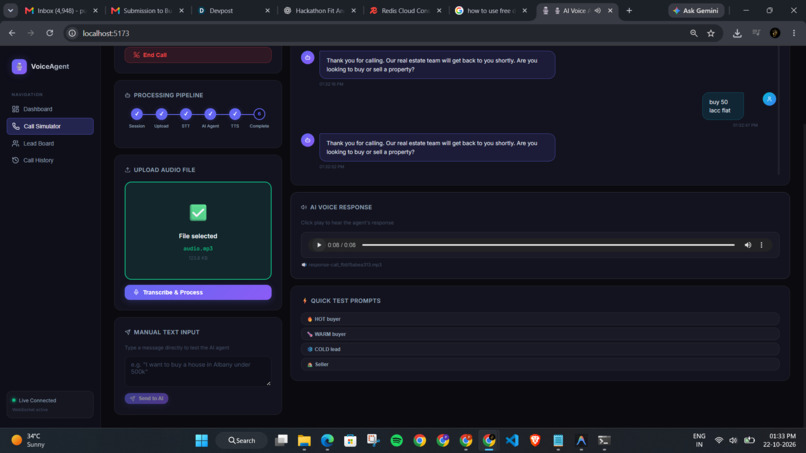Click the Live Connected status indicator
Viewport: 806px width, 453px height.
pos(50,404)
